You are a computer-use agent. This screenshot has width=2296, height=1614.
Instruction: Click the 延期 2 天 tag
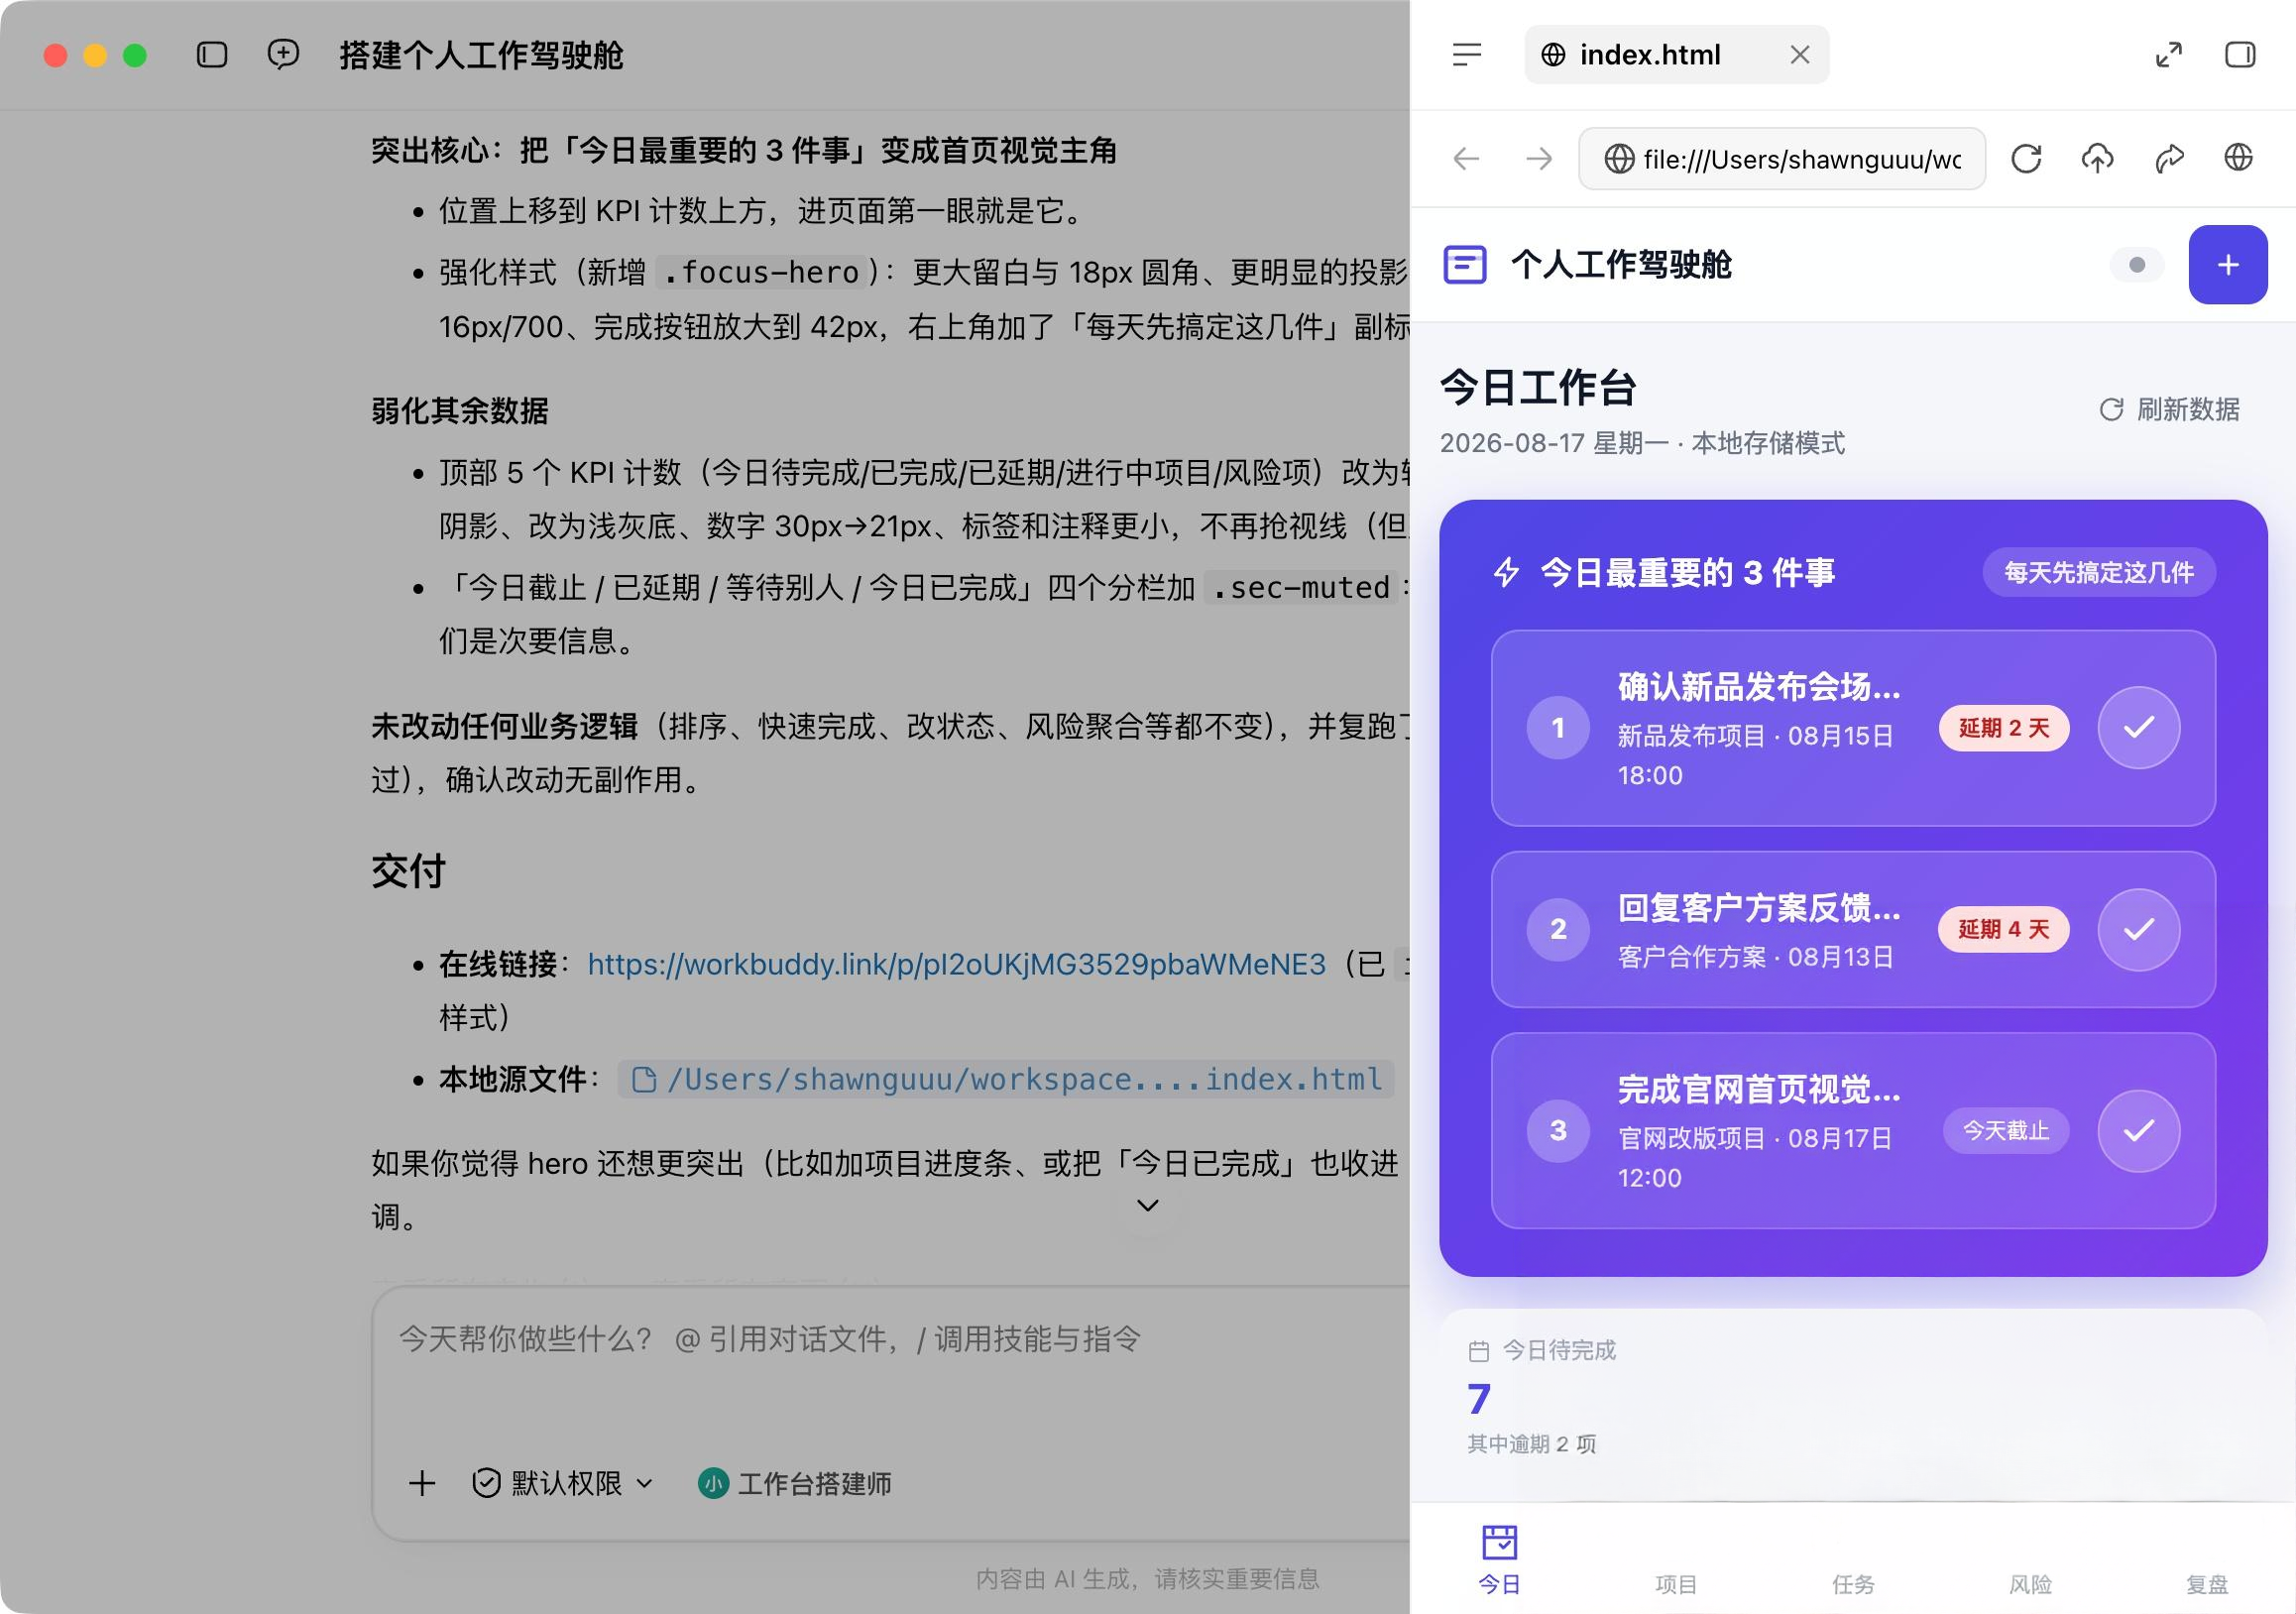tap(2003, 728)
